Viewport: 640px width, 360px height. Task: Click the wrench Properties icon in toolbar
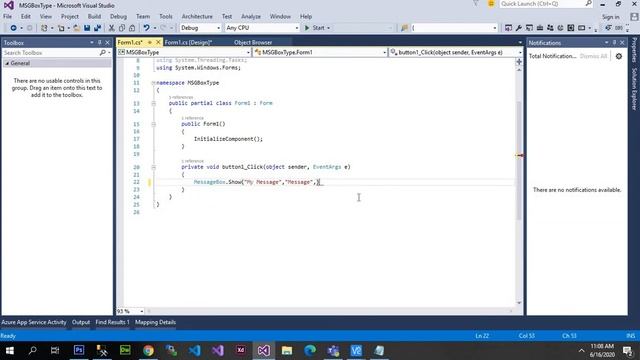(518, 28)
